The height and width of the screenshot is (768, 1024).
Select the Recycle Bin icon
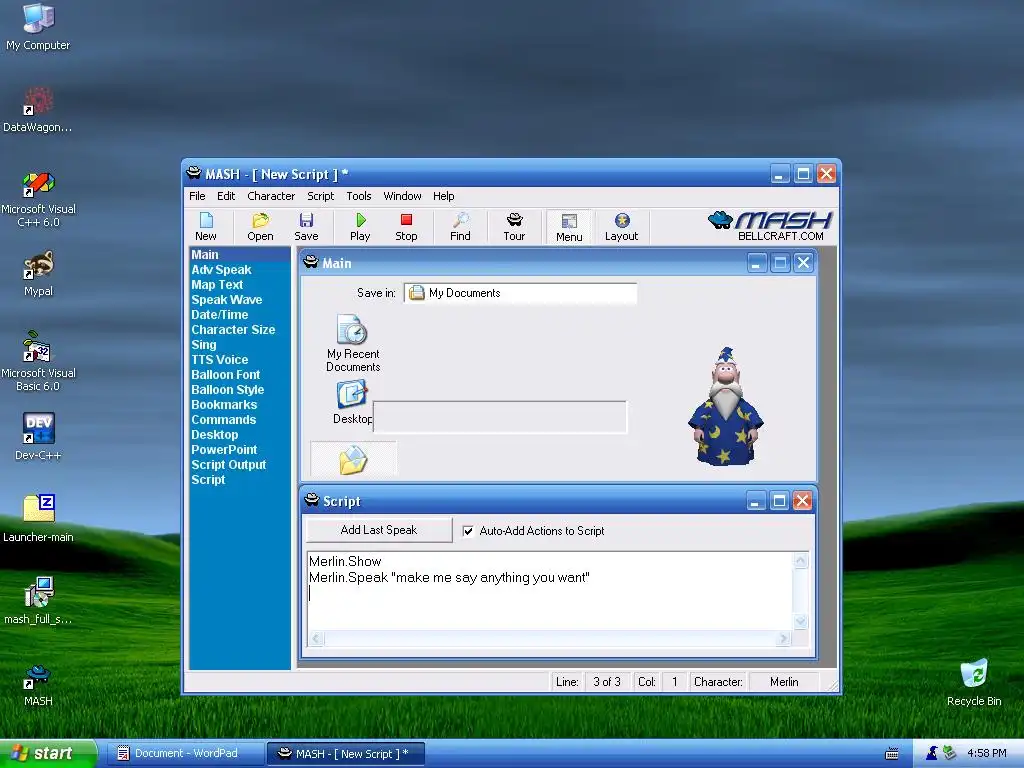tap(974, 682)
